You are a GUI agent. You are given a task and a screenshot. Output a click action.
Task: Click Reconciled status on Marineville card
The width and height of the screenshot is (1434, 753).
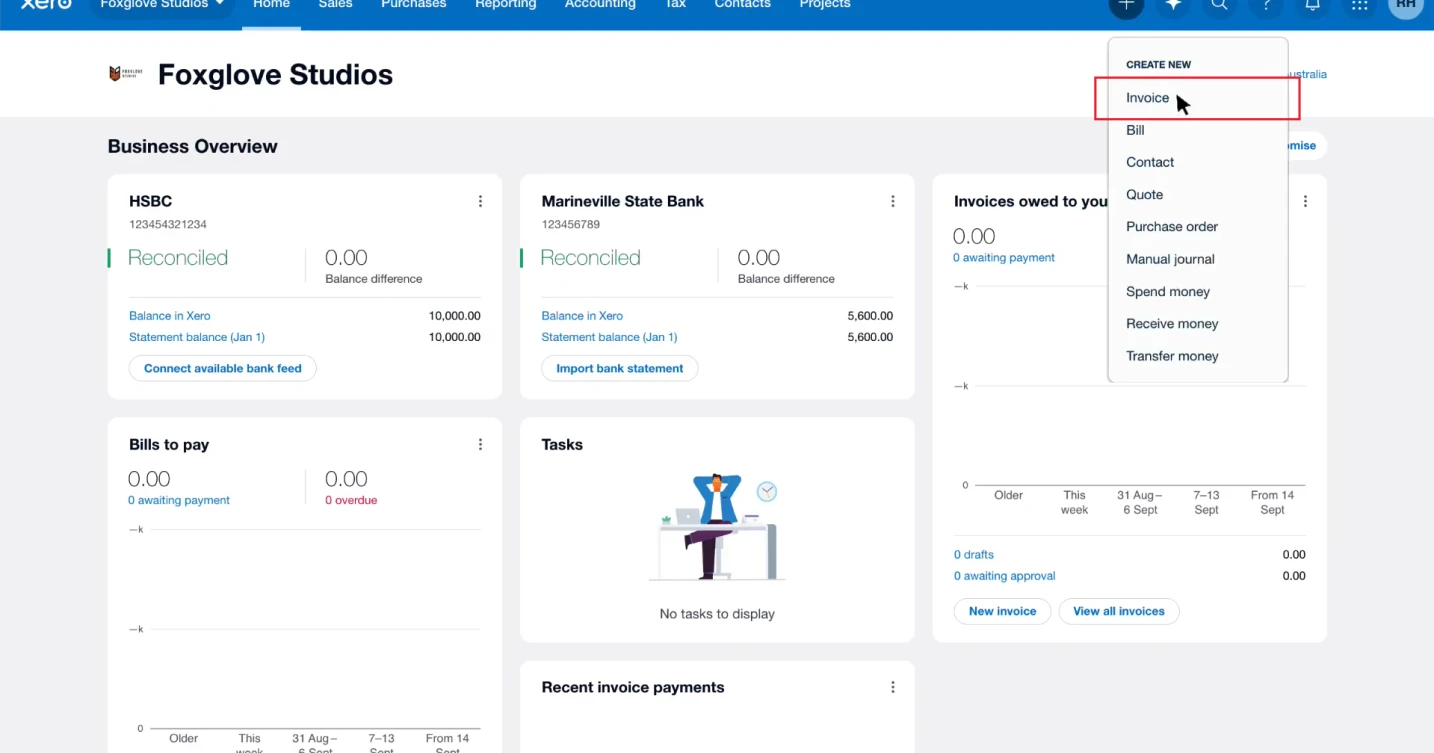point(590,258)
